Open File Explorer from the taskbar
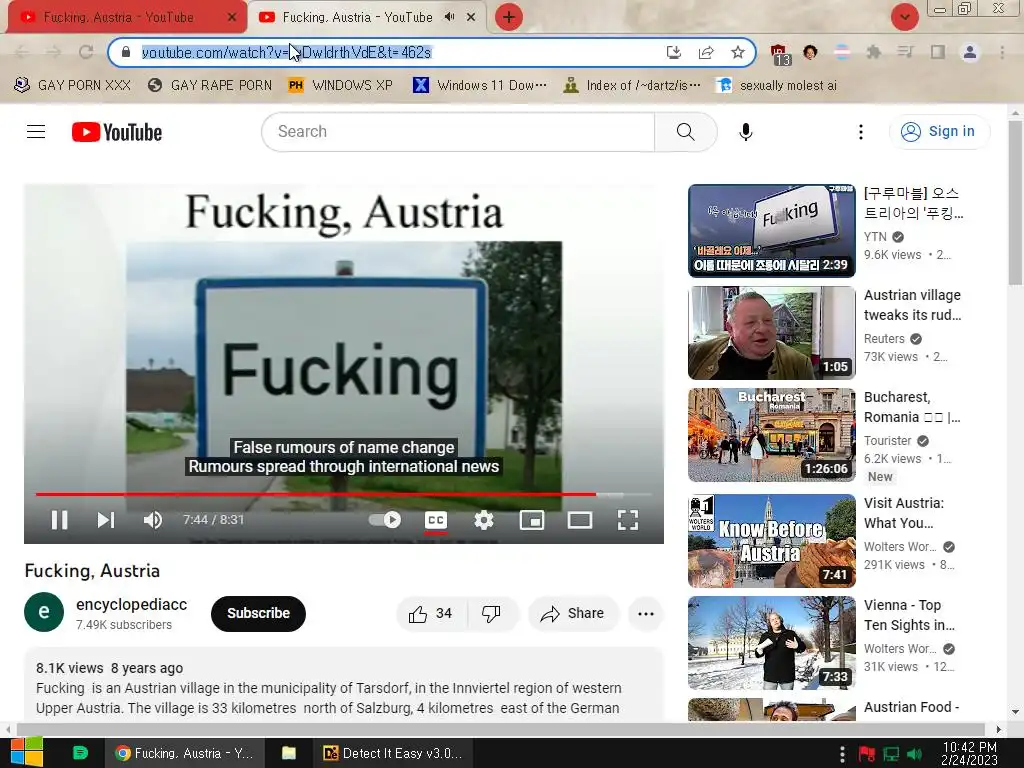 (289, 753)
